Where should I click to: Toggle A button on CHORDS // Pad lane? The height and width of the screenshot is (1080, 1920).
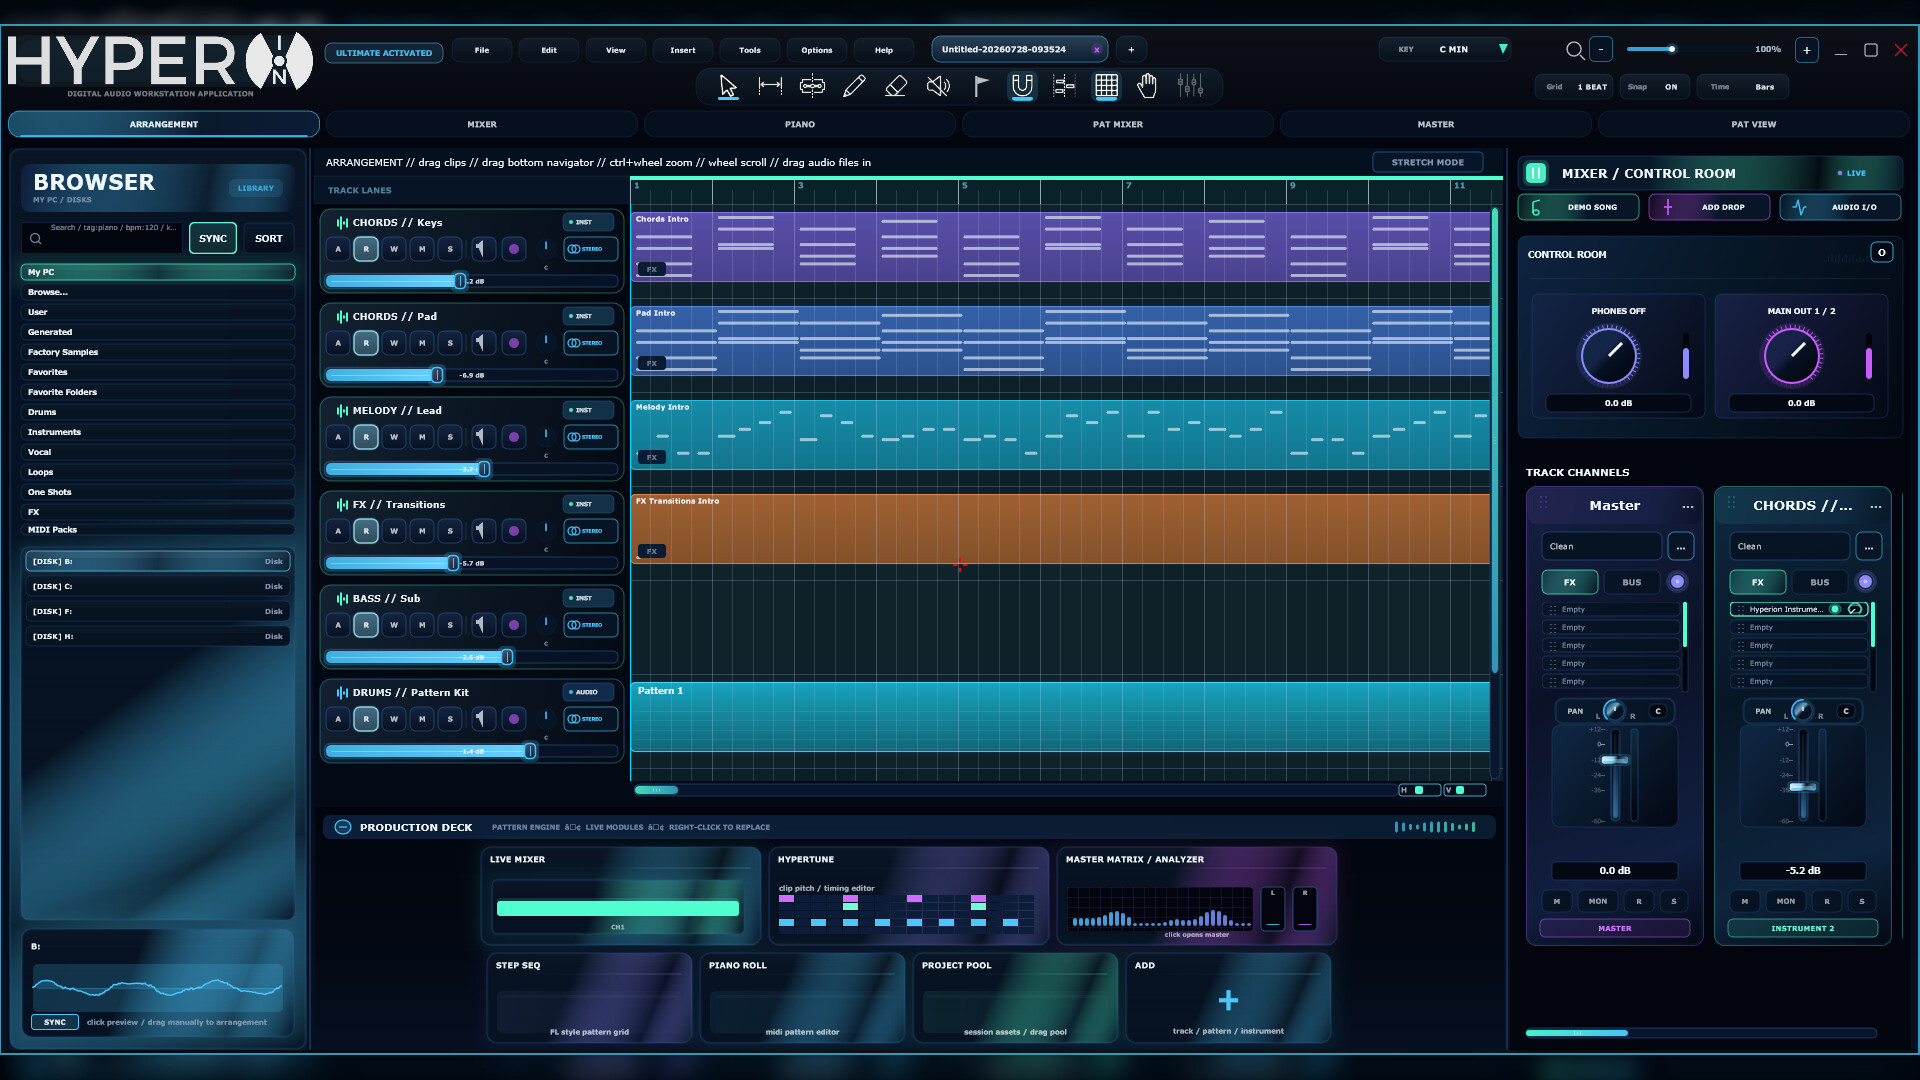point(338,343)
